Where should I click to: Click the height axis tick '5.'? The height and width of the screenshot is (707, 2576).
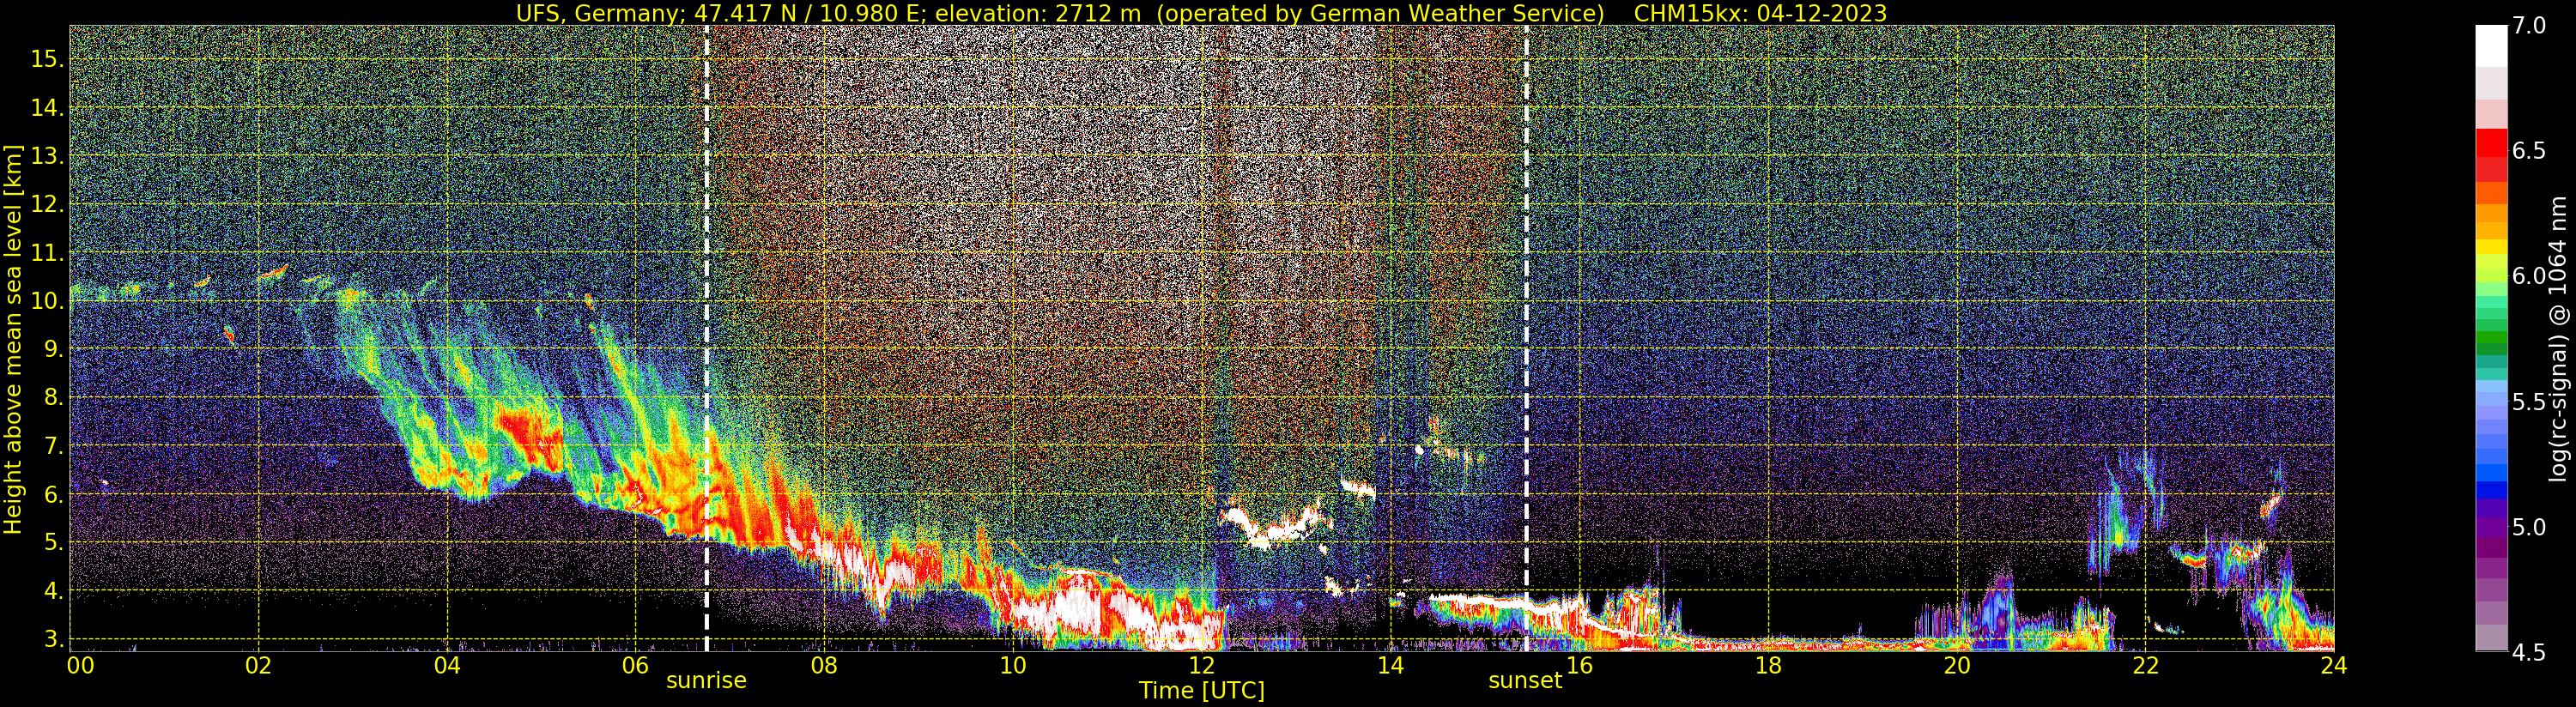(x=53, y=543)
